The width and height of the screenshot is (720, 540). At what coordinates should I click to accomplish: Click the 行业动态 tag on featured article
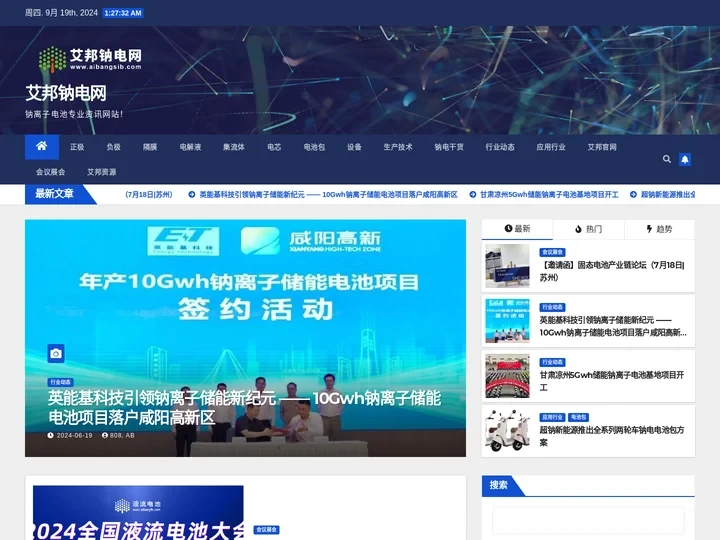point(61,382)
